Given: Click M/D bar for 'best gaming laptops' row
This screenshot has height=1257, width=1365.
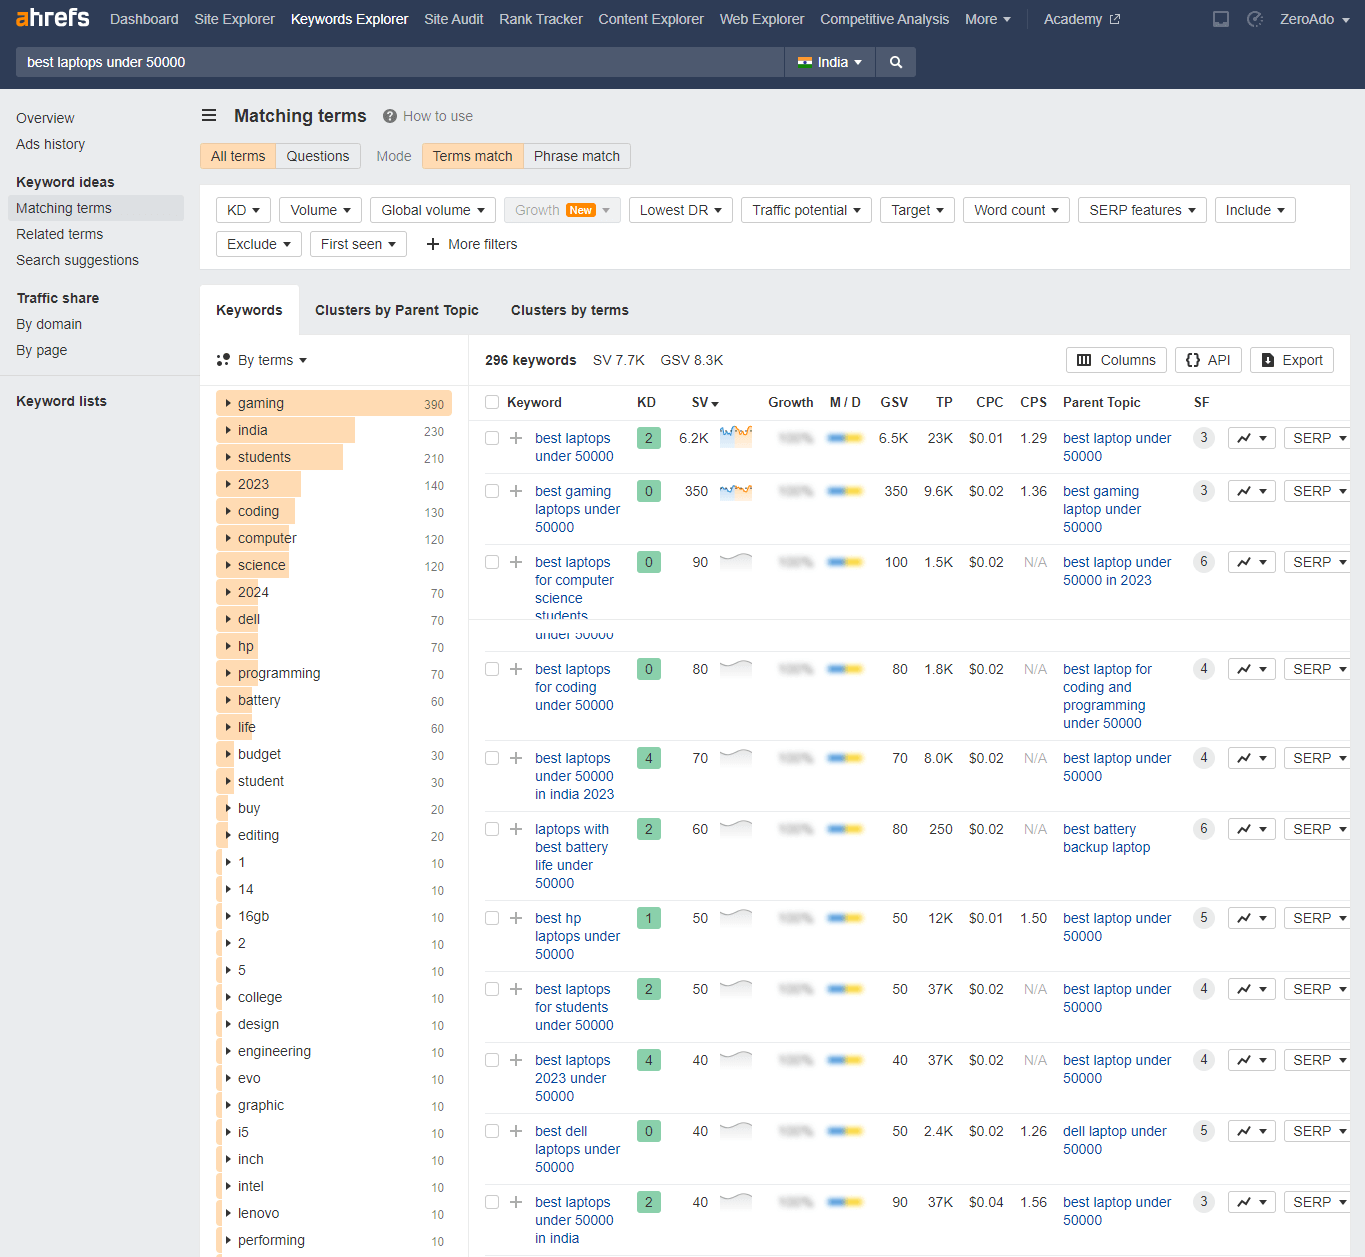Looking at the screenshot, I should pos(845,491).
